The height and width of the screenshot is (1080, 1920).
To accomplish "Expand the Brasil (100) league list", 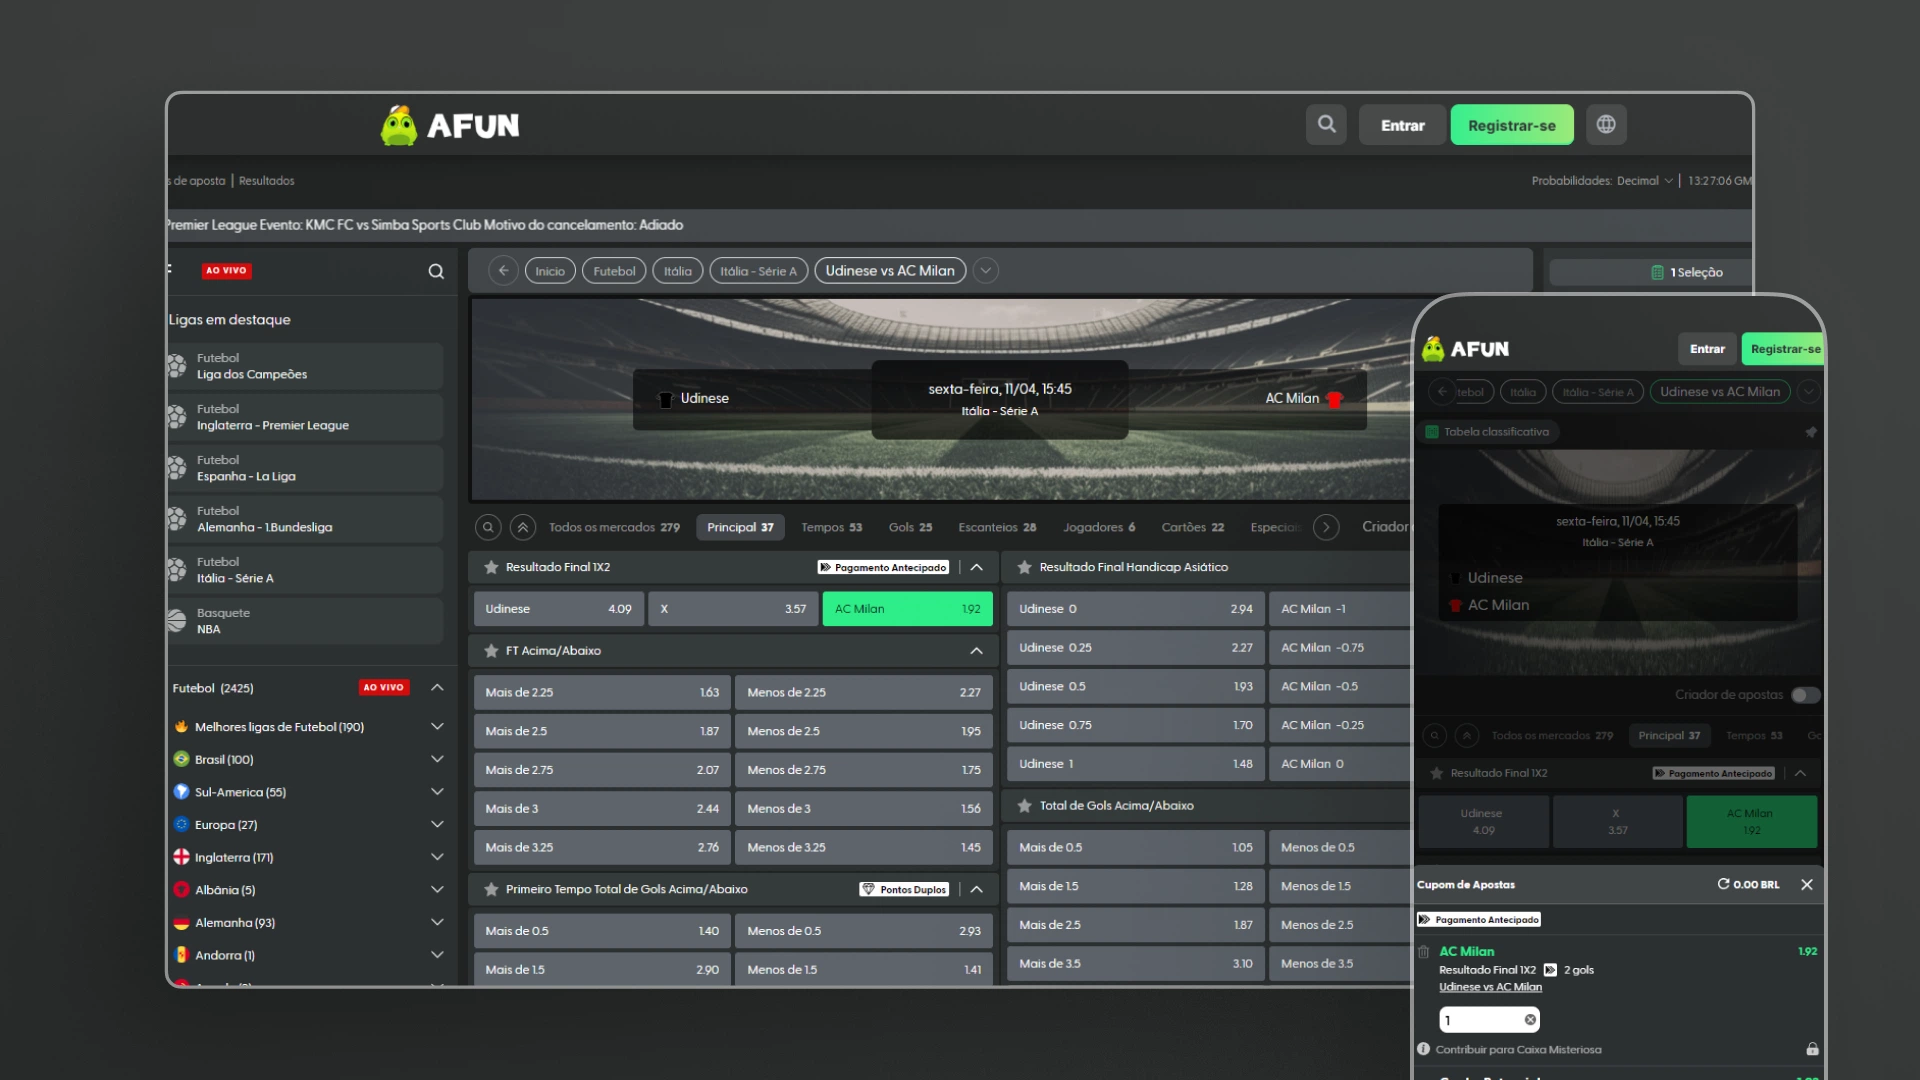I will tap(437, 760).
